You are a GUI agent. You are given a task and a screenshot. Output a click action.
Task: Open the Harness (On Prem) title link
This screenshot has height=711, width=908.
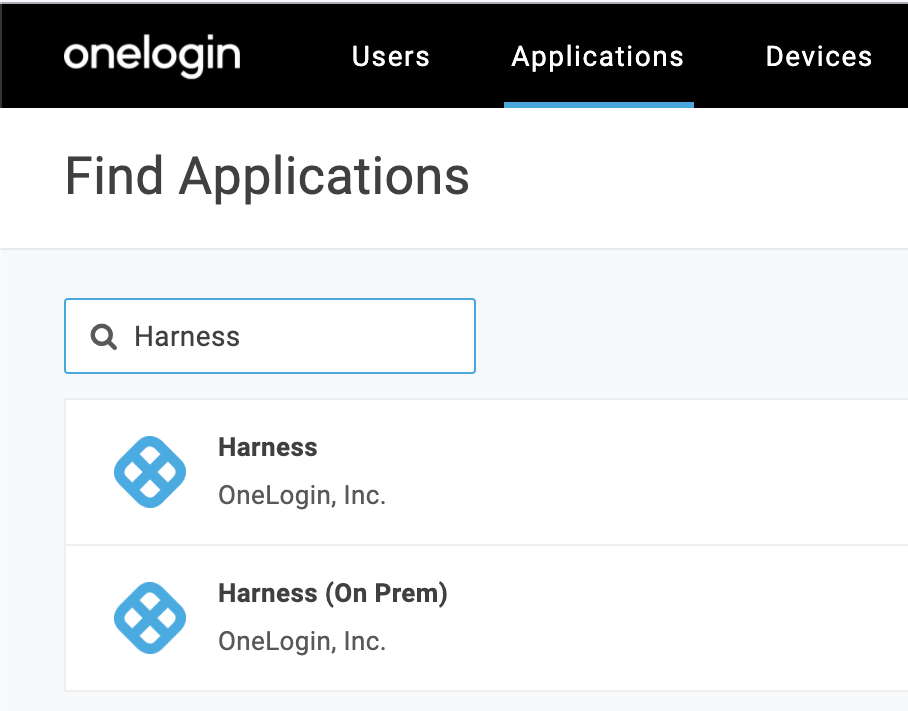pos(333,593)
